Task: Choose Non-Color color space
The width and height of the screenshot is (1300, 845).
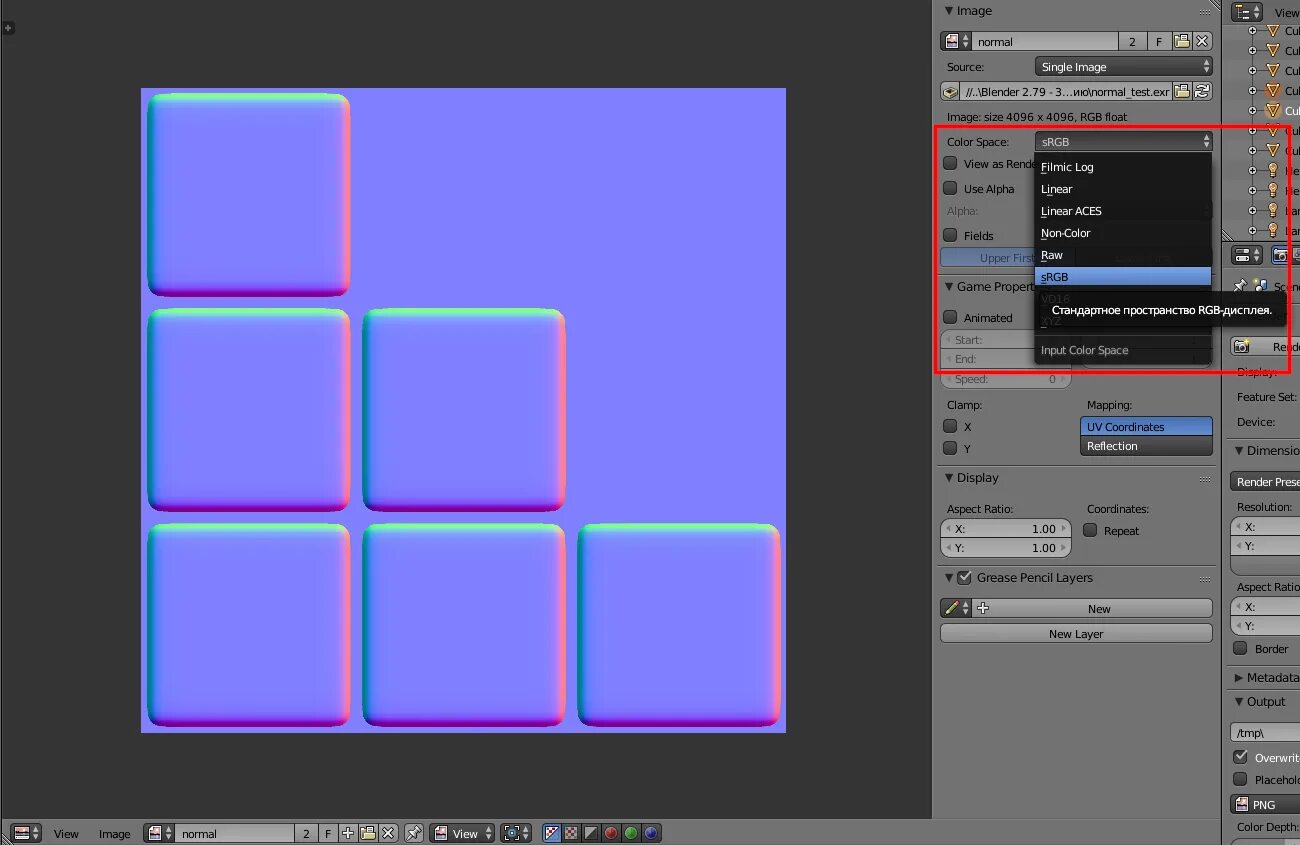Action: (1123, 233)
